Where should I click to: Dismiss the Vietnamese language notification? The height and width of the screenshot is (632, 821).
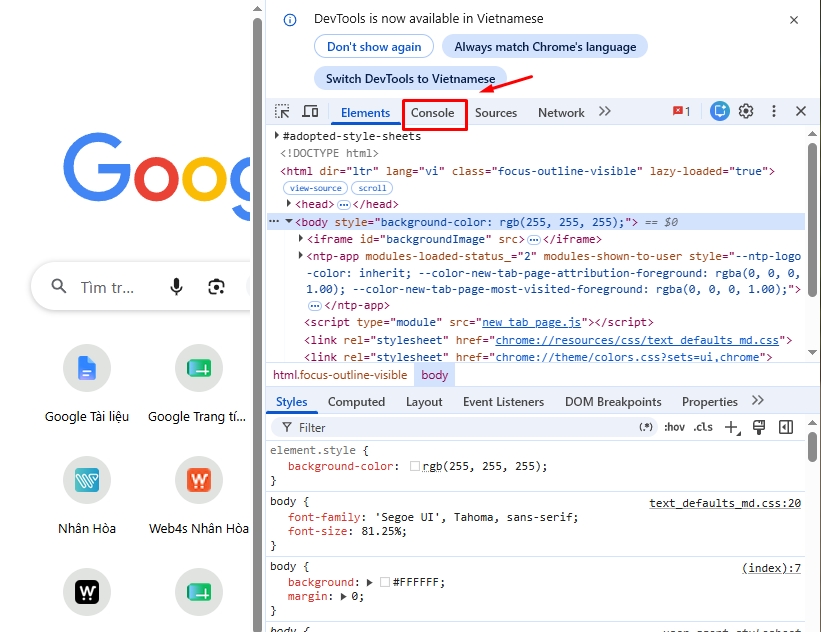(x=794, y=20)
